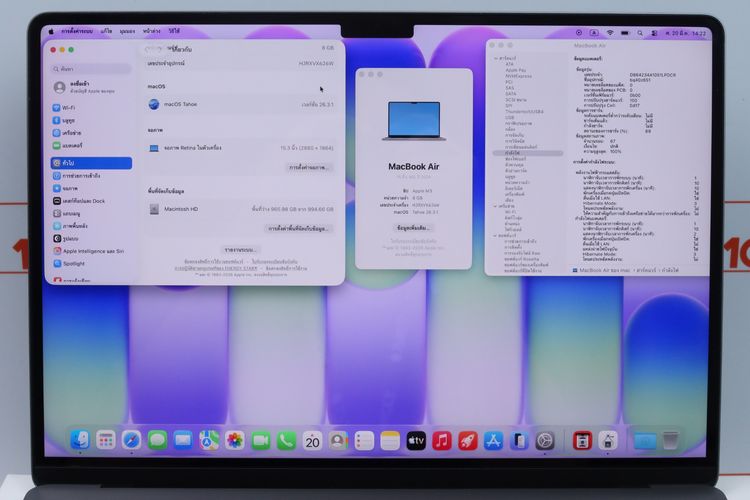
Task: Click the Spotlight magnifier in menu bar
Action: pos(640,33)
